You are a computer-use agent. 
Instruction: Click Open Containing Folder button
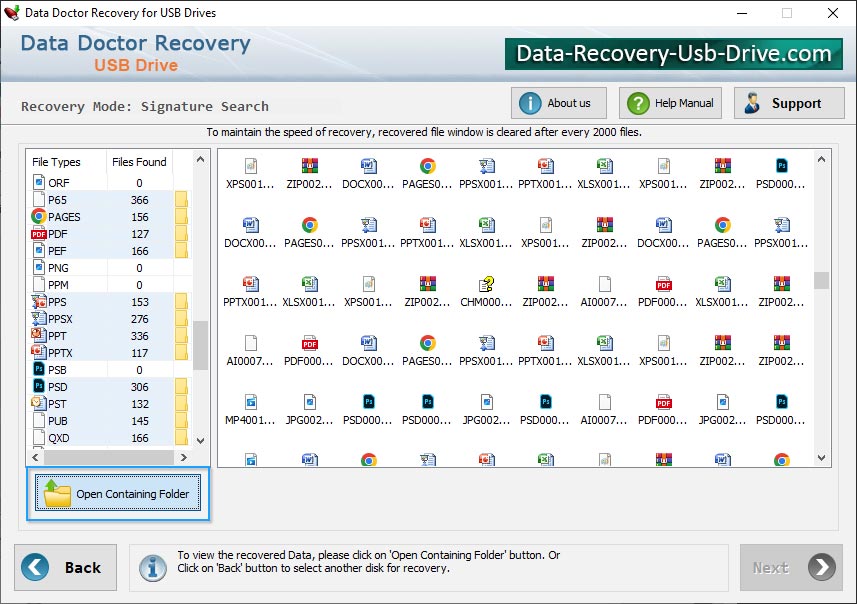[118, 493]
